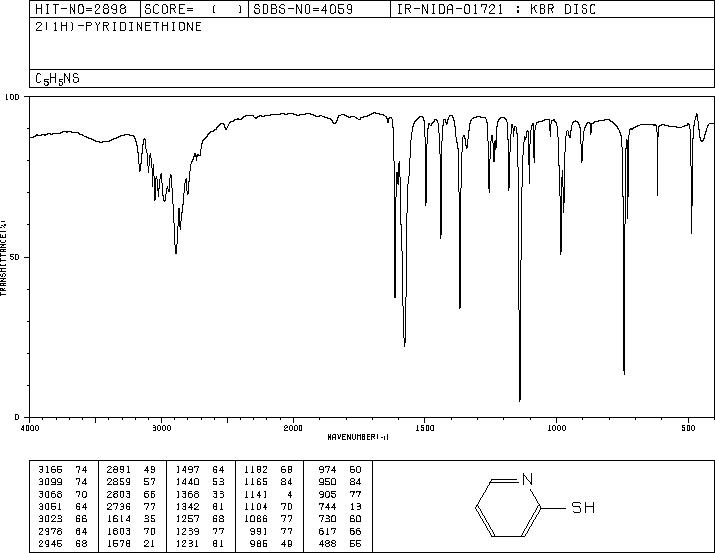Select peak table entry 744 13
Screen dimensions: 715x553
pyautogui.click(x=340, y=506)
